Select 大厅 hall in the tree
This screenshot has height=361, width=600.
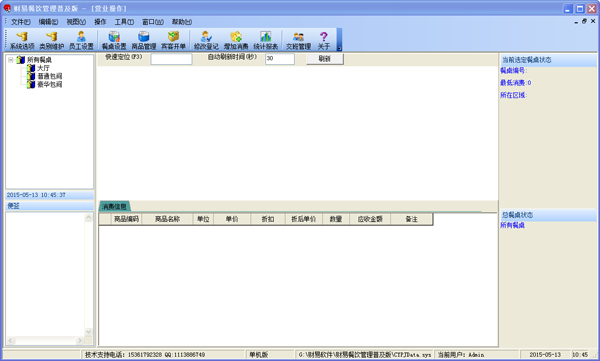click(43, 68)
